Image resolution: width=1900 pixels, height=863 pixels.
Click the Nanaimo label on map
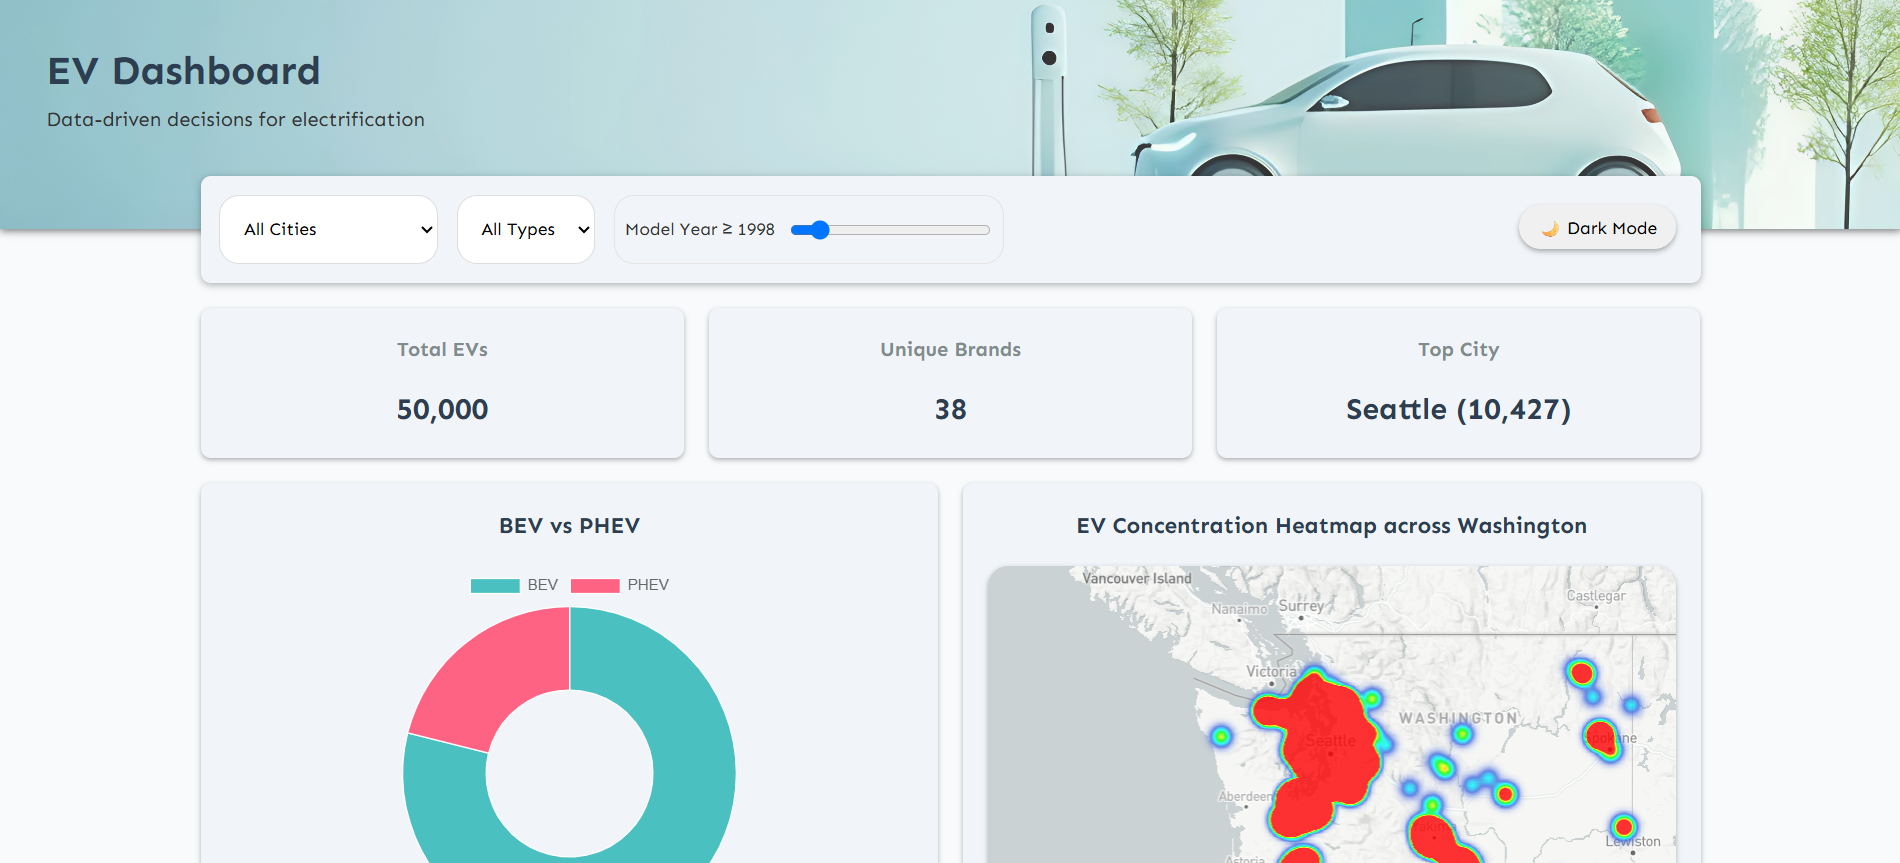[1239, 609]
